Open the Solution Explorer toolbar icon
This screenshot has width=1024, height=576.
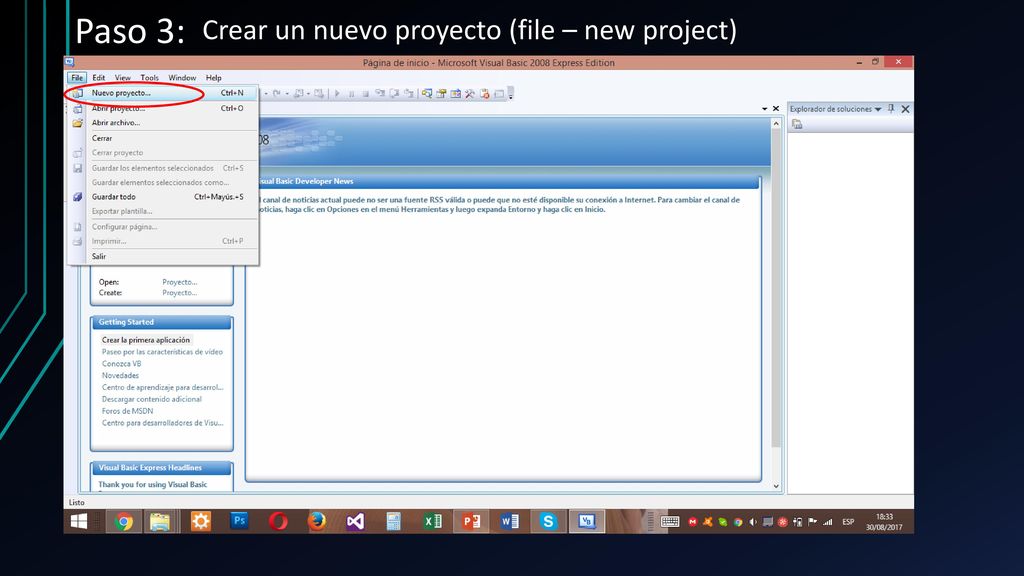pyautogui.click(x=427, y=93)
